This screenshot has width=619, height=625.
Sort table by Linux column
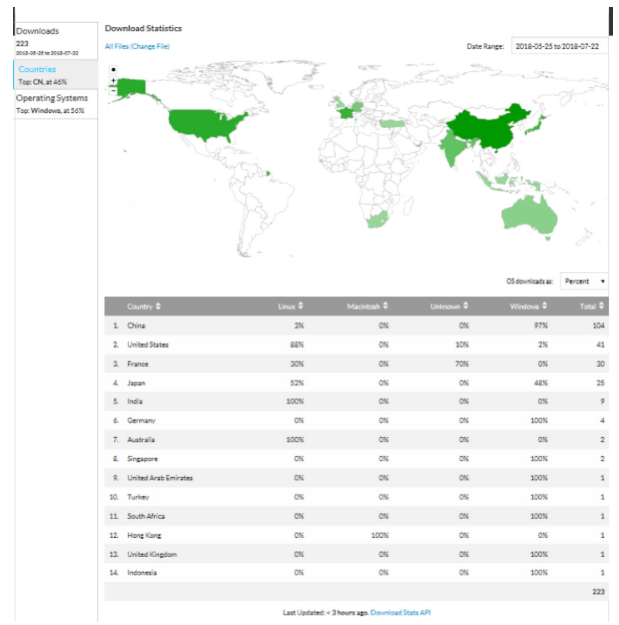tap(290, 306)
